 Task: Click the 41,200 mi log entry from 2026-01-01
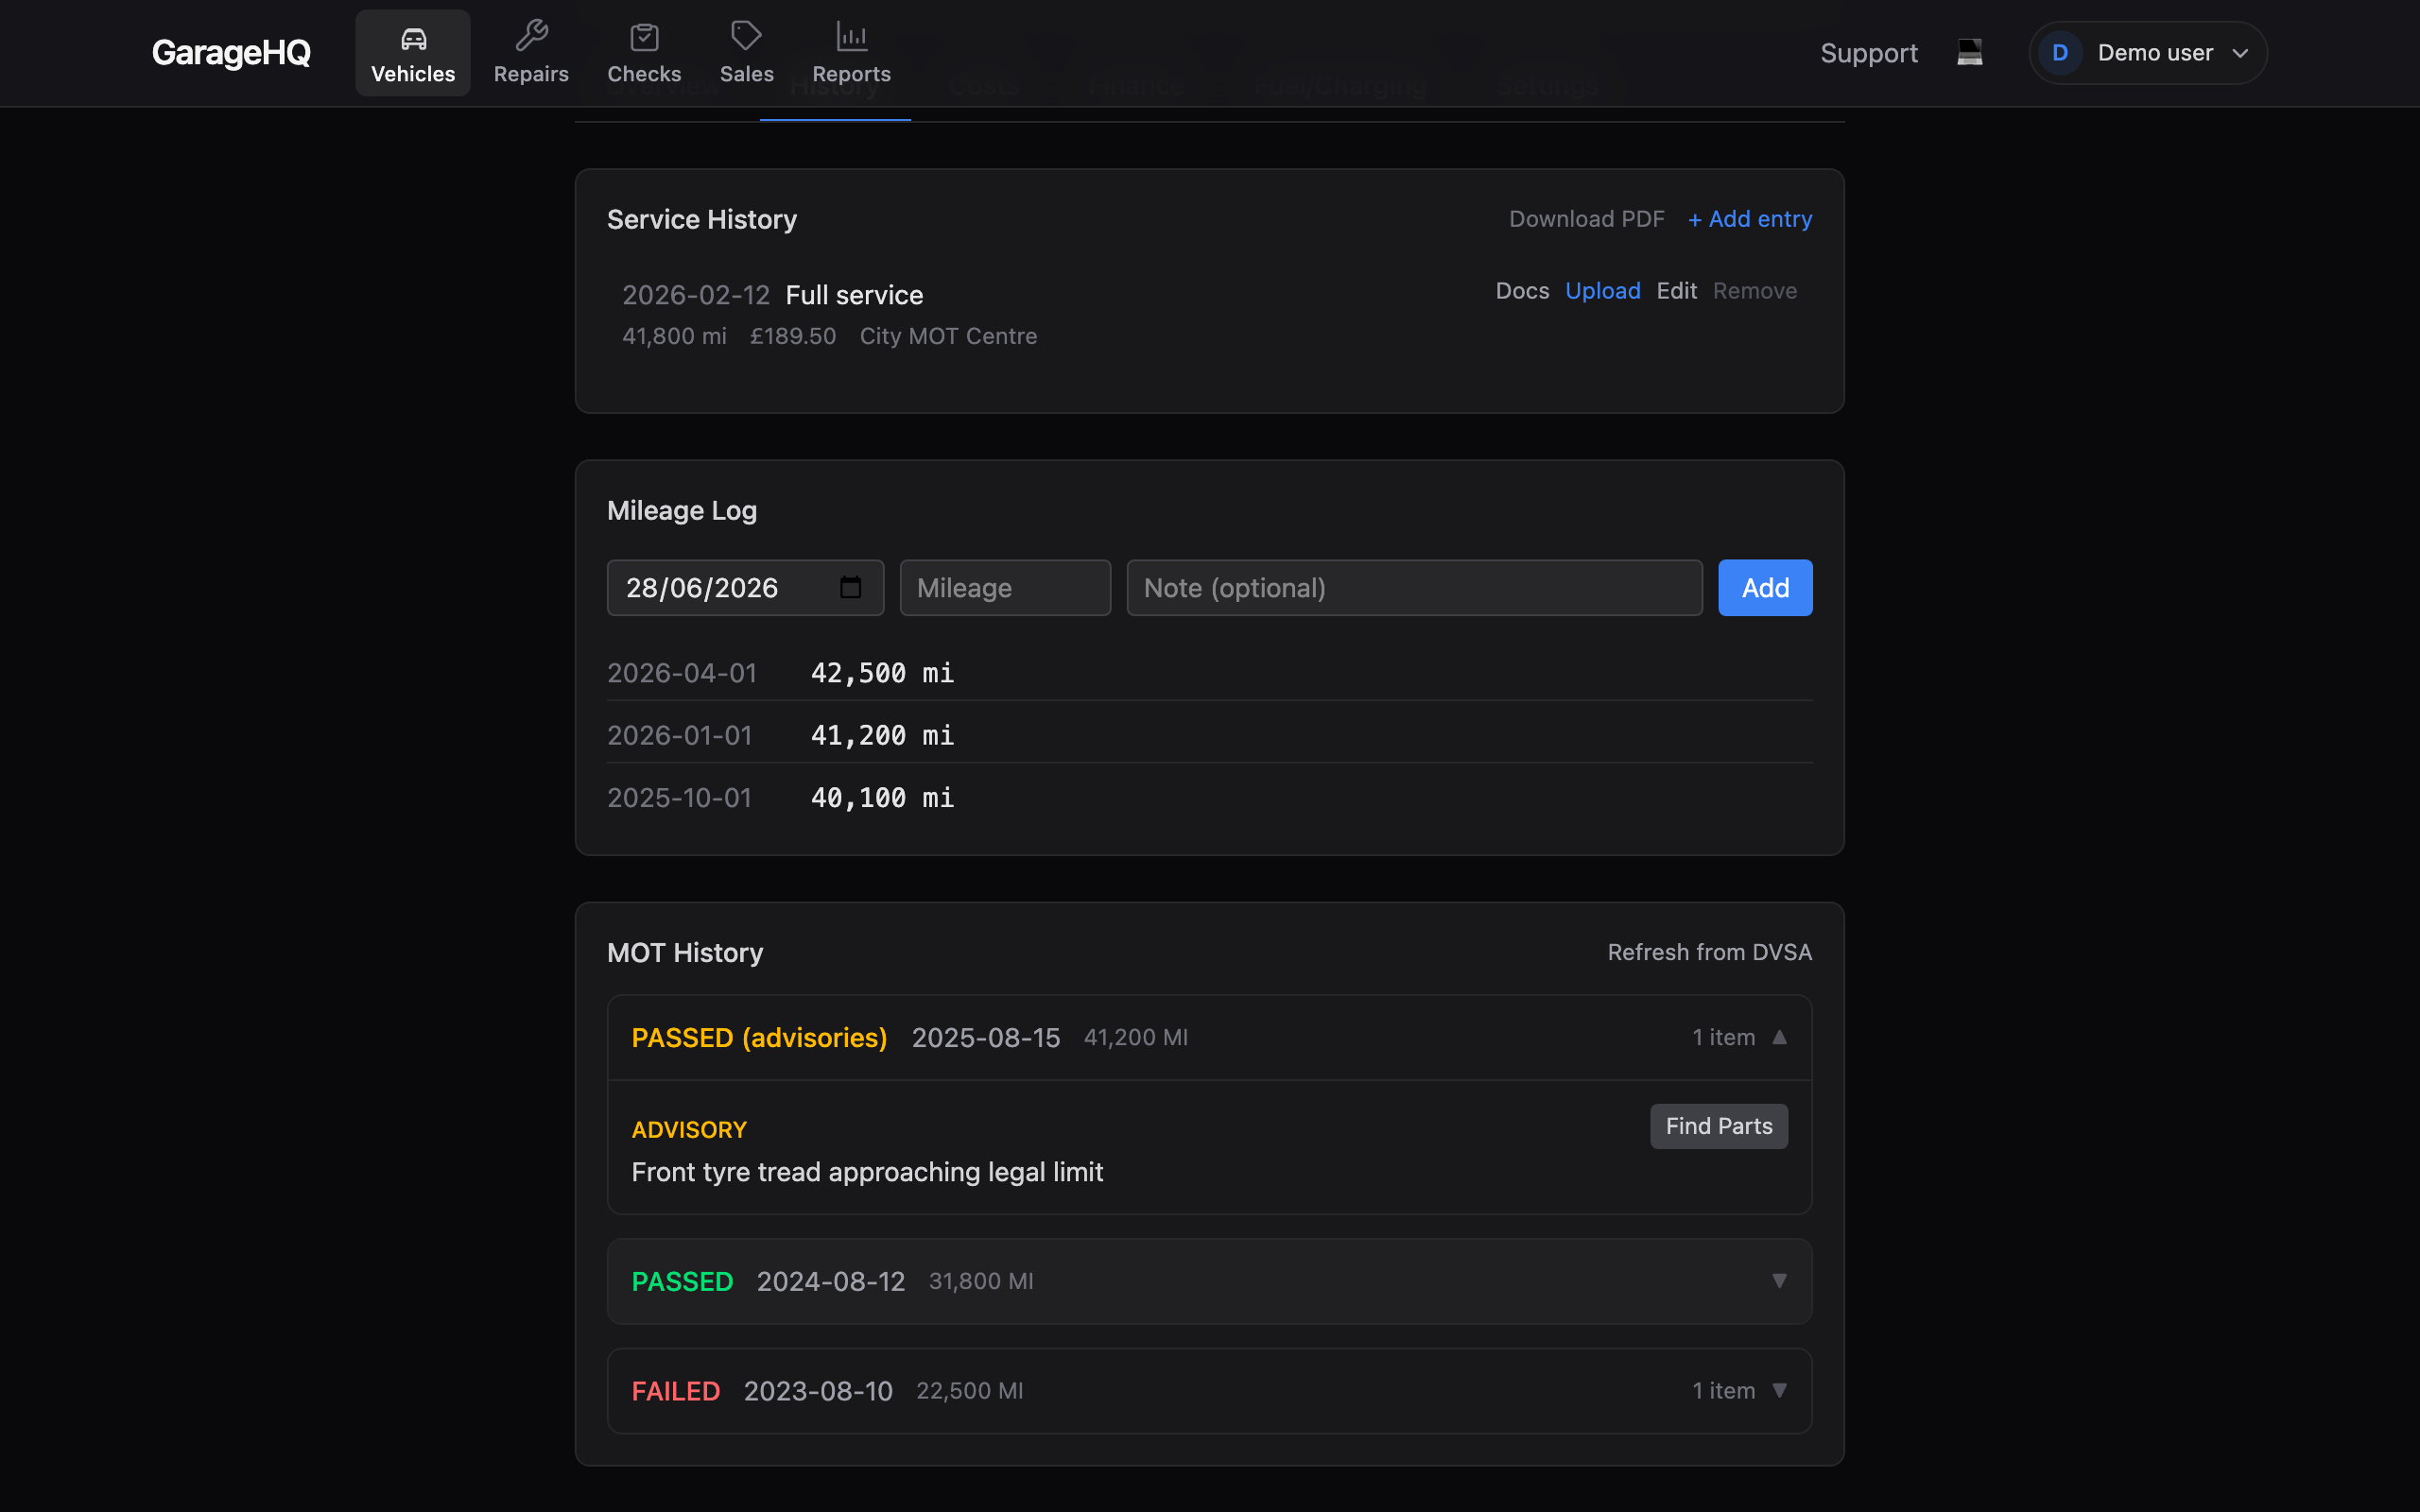coord(1209,735)
